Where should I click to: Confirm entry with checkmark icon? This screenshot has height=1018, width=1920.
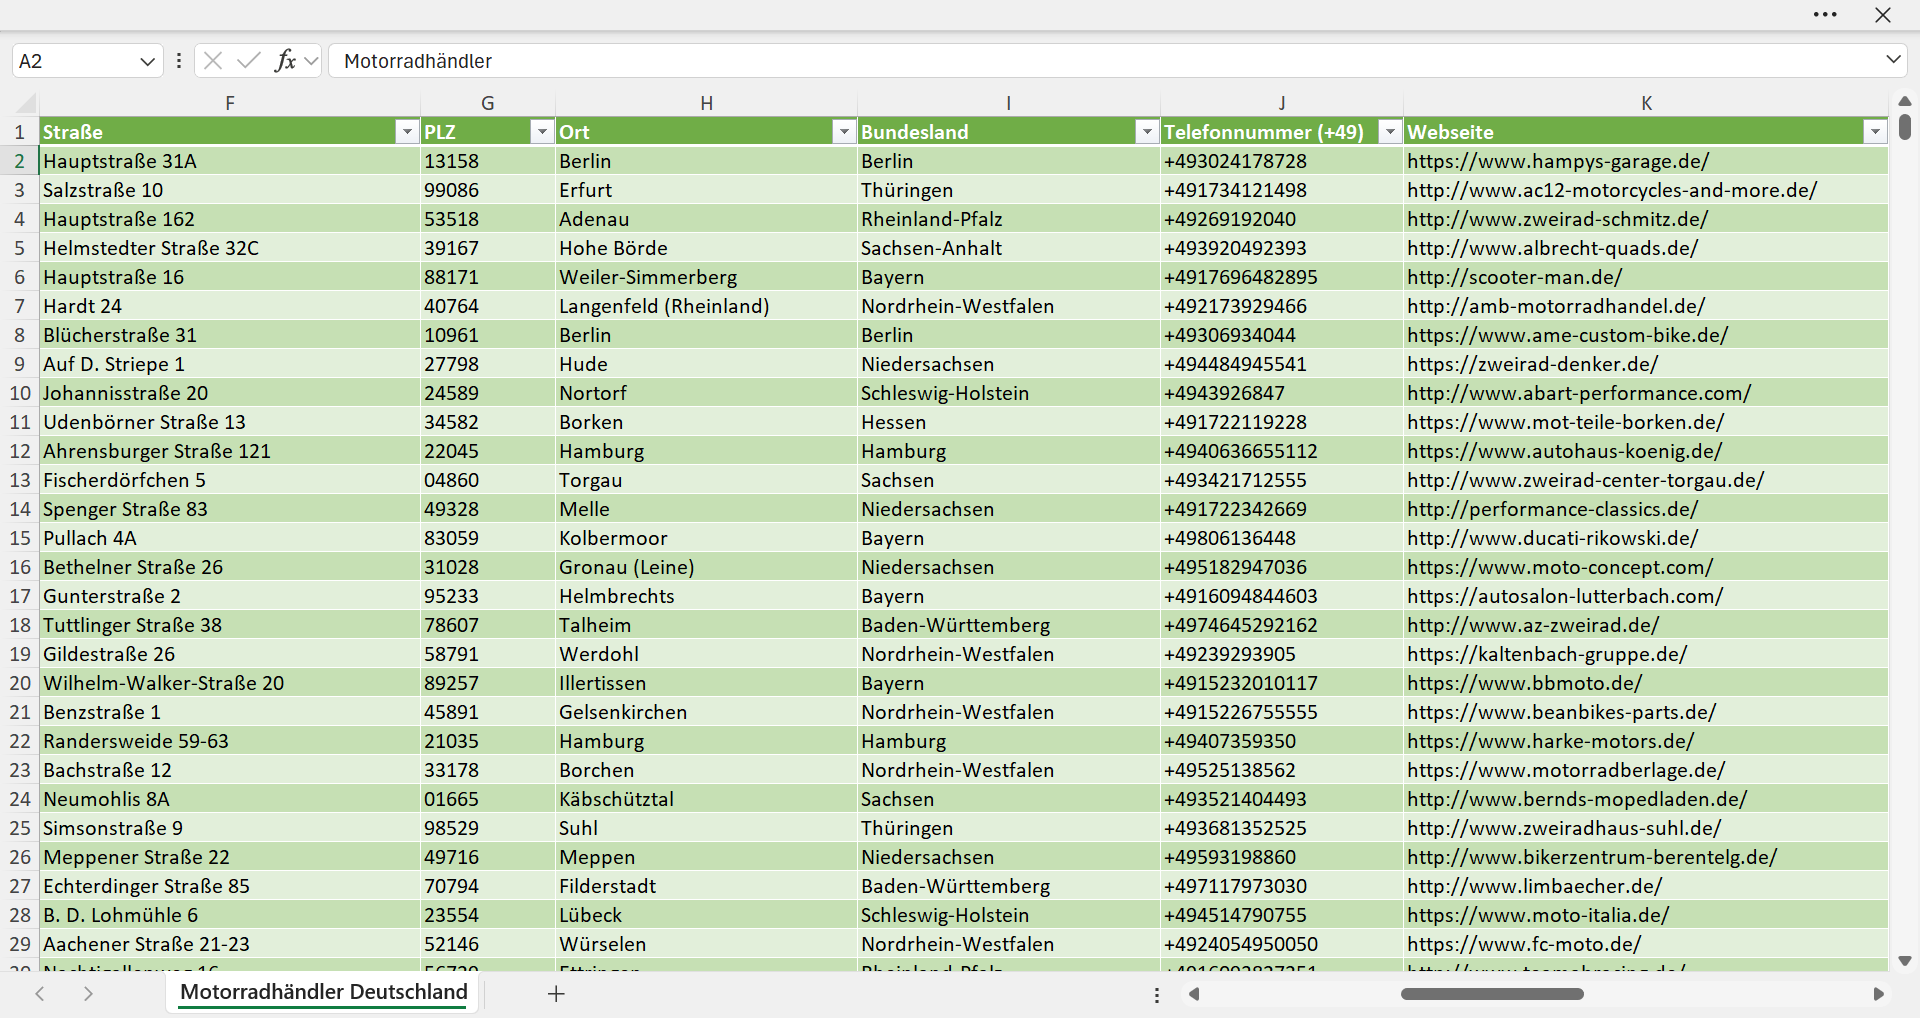(248, 61)
